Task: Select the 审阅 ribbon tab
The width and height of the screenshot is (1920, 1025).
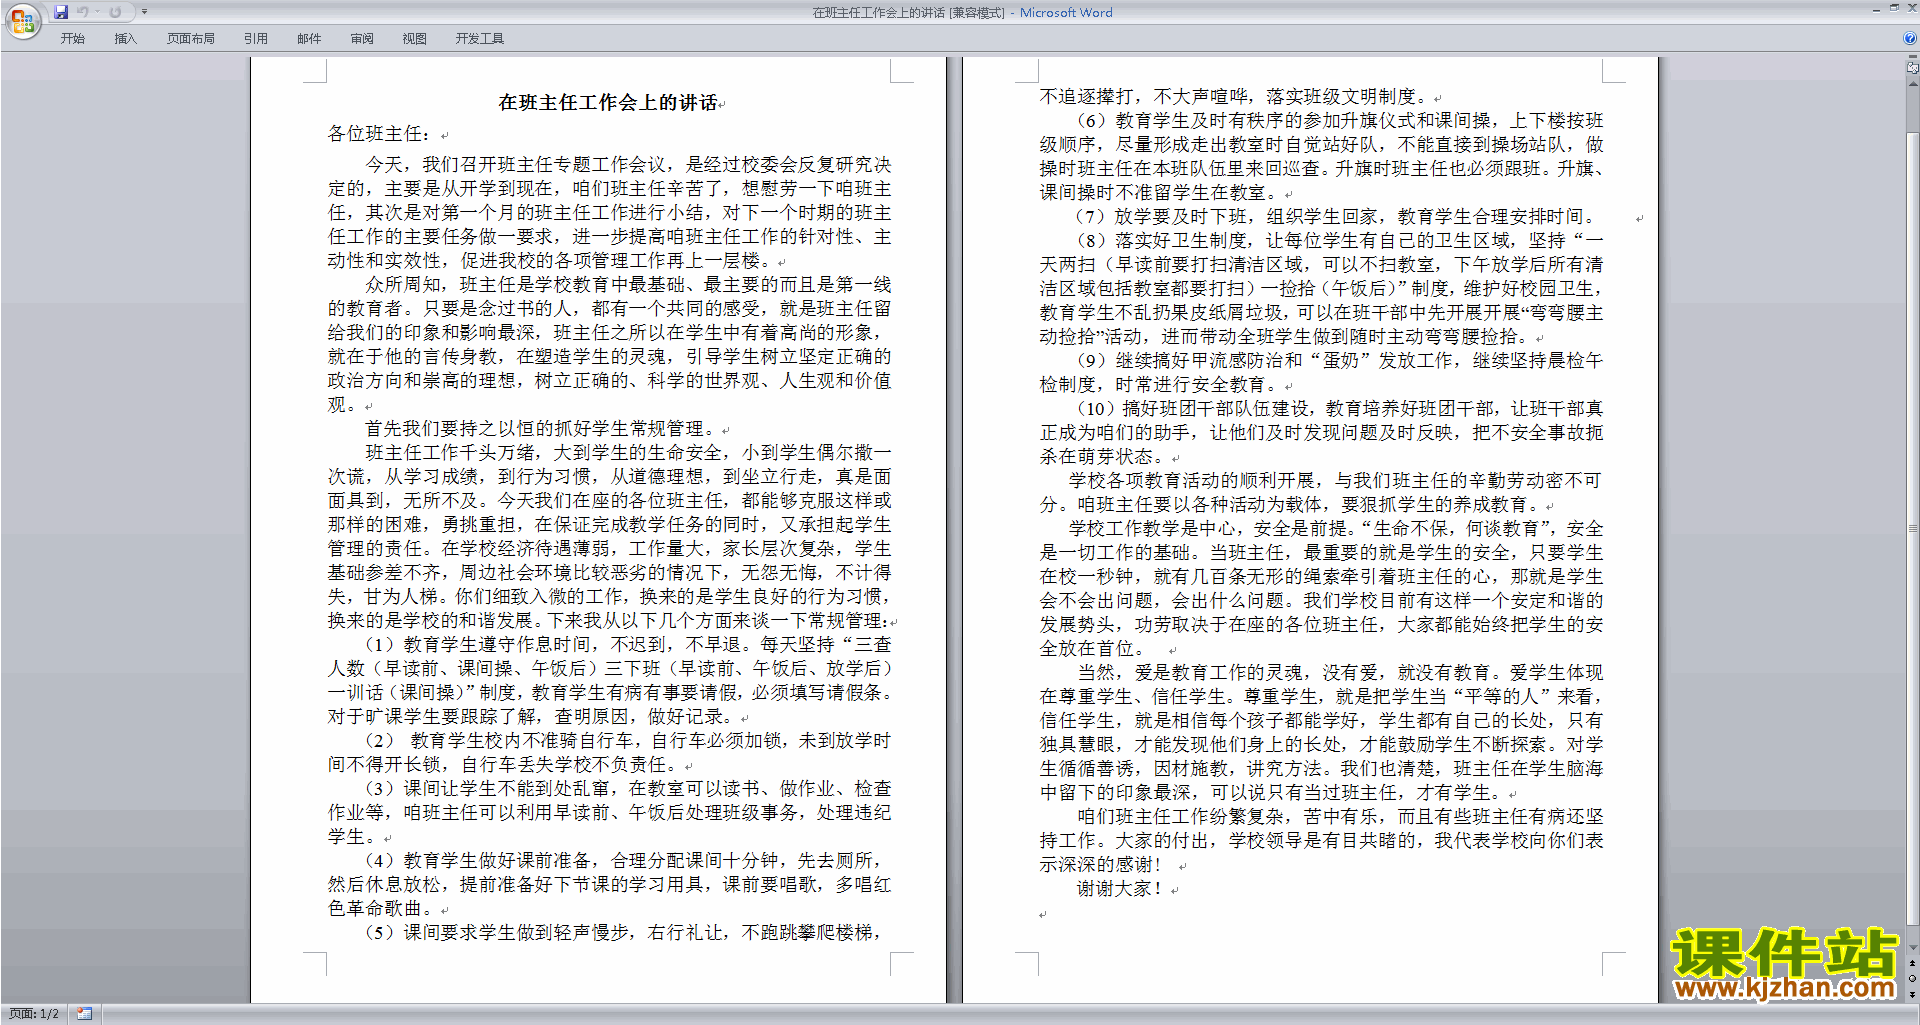Action: tap(362, 39)
